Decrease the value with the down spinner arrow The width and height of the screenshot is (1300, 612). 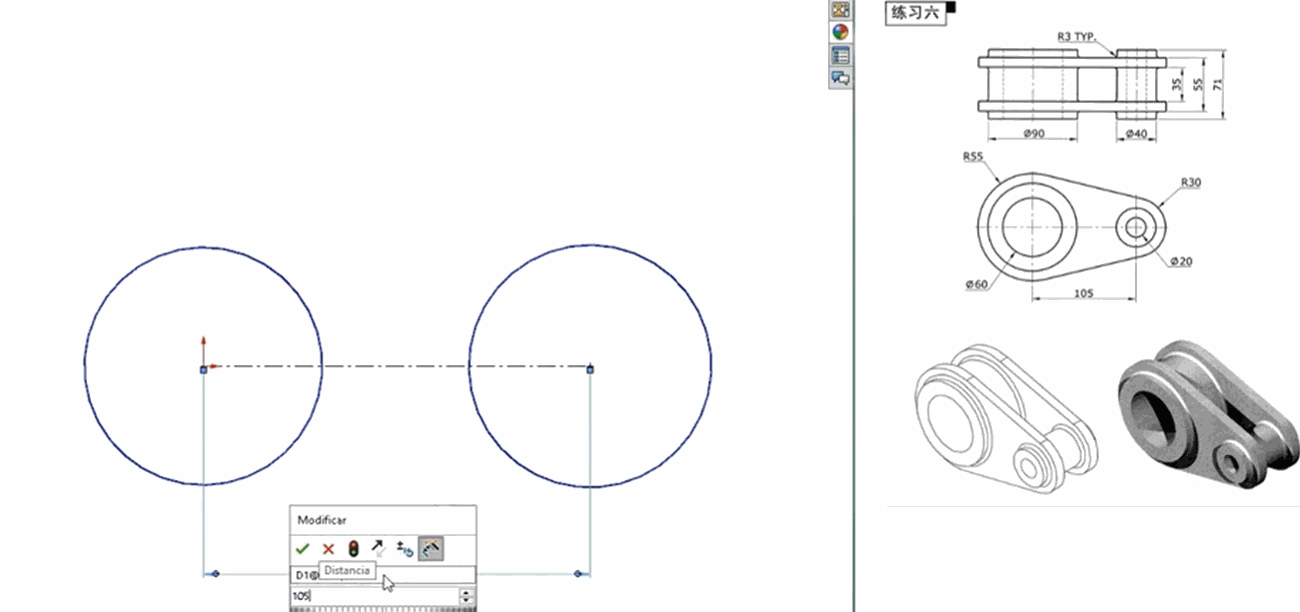pos(467,600)
